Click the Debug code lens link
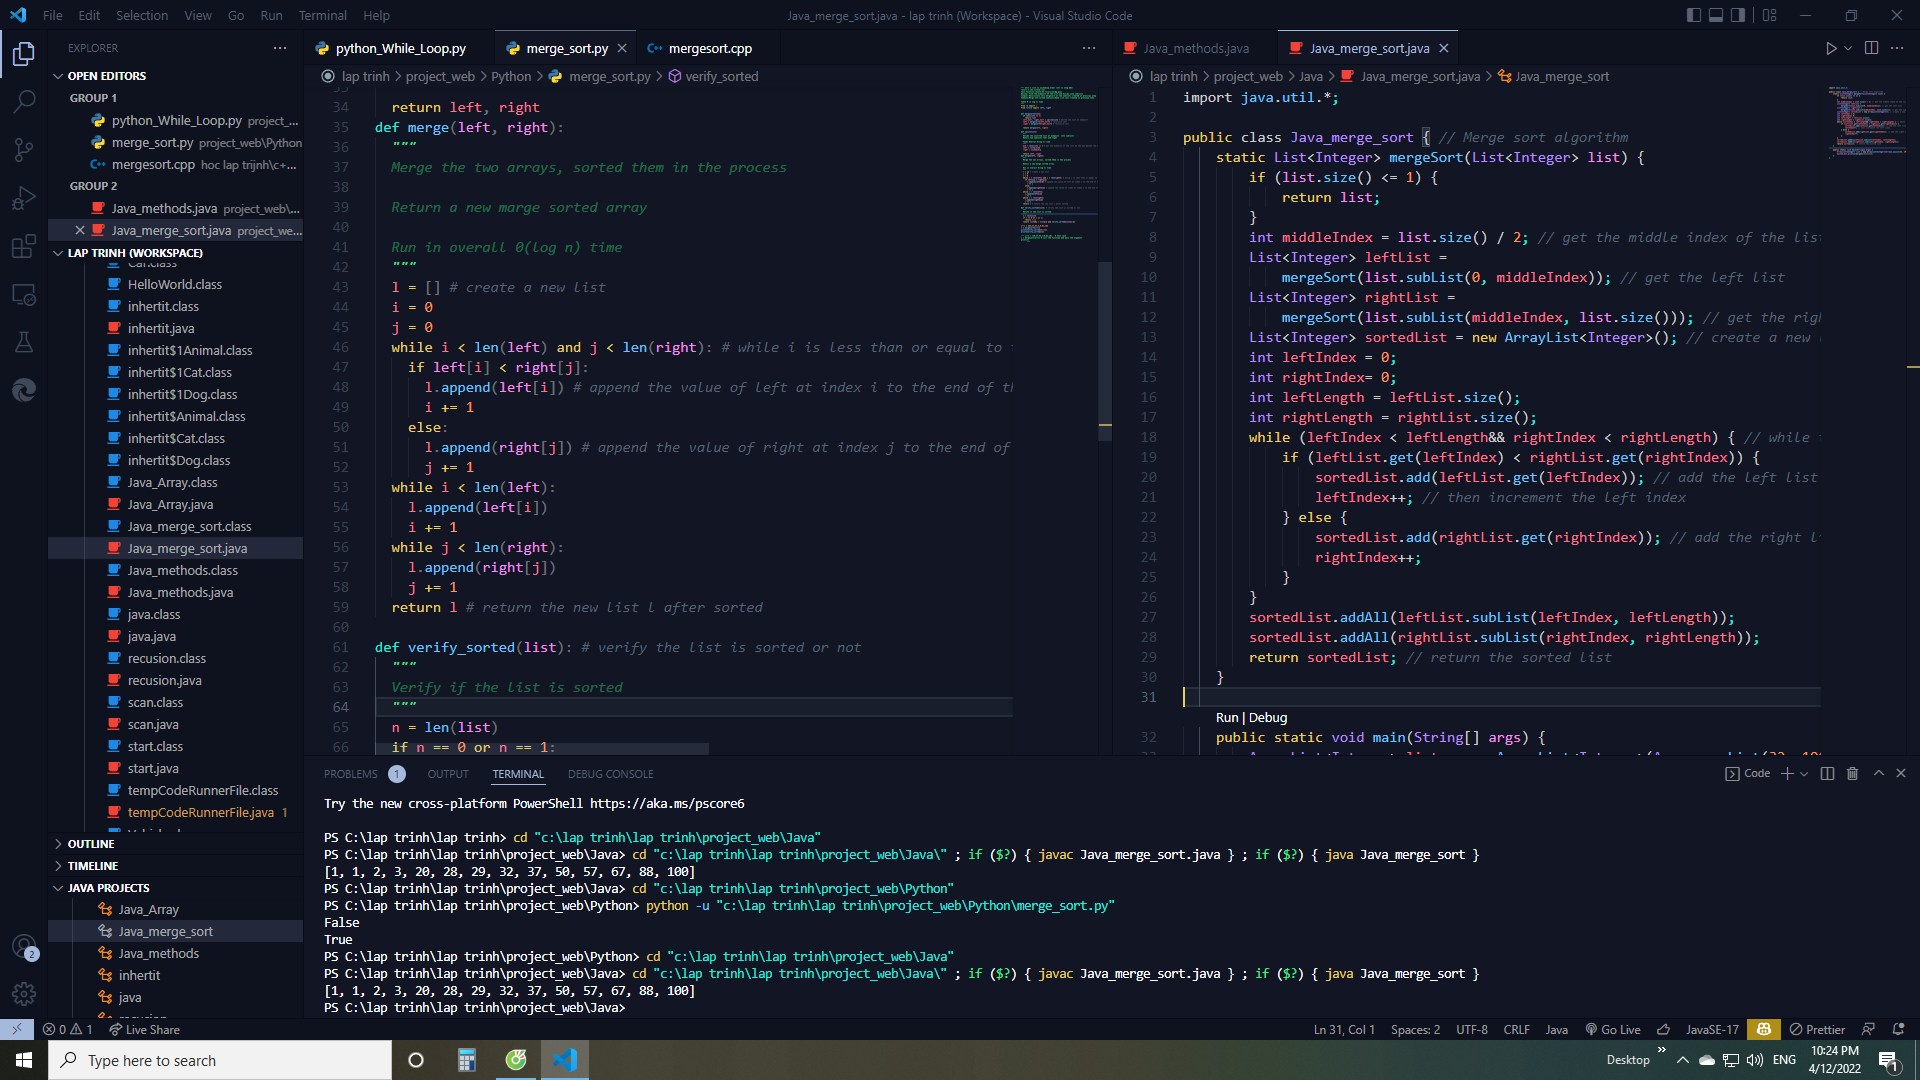This screenshot has width=1920, height=1080. coord(1268,718)
